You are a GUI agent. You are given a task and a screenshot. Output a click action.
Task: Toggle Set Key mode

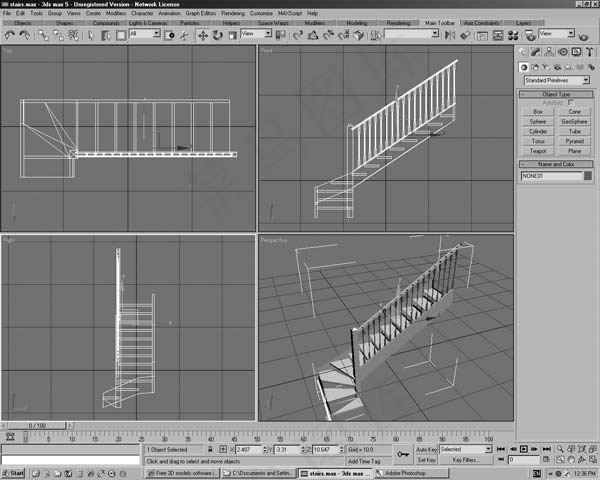click(x=427, y=460)
